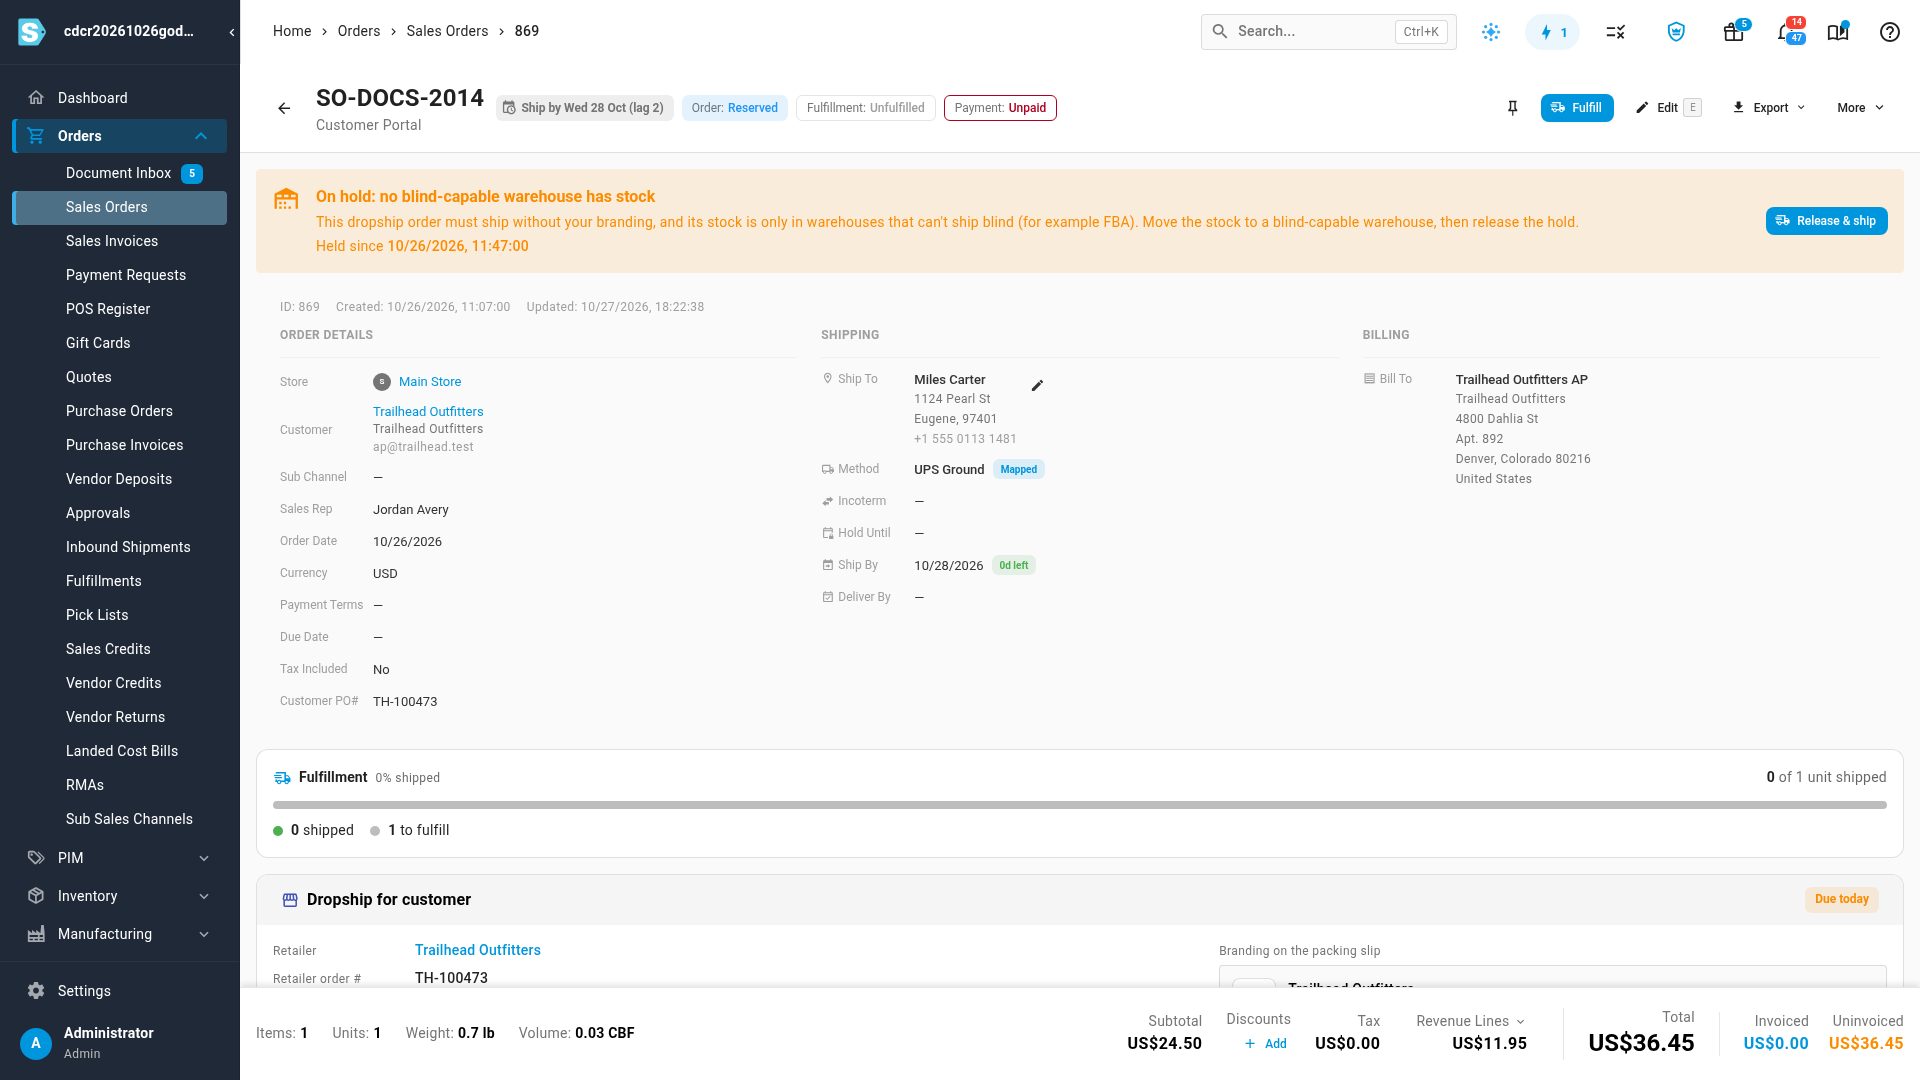1920x1080 pixels.
Task: Open the notifications bell
Action: click(x=1788, y=32)
